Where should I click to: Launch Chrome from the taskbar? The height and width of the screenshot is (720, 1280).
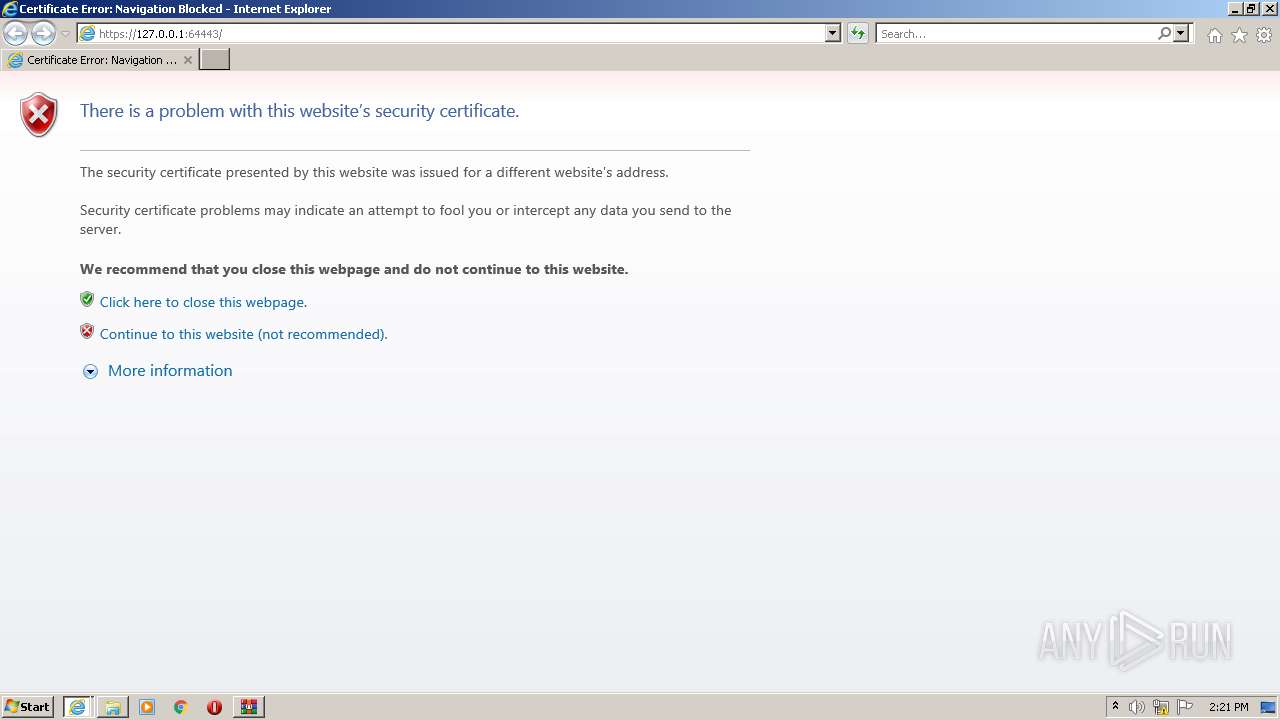[x=181, y=707]
